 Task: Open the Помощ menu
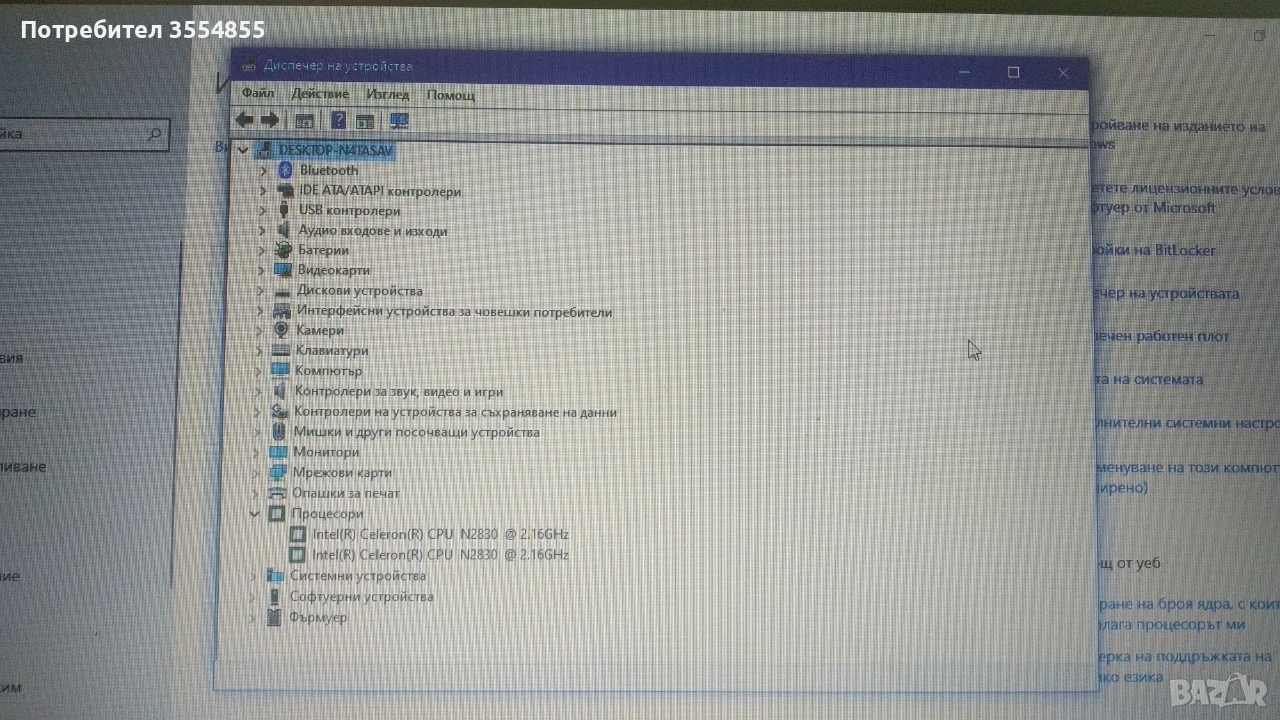[451, 95]
